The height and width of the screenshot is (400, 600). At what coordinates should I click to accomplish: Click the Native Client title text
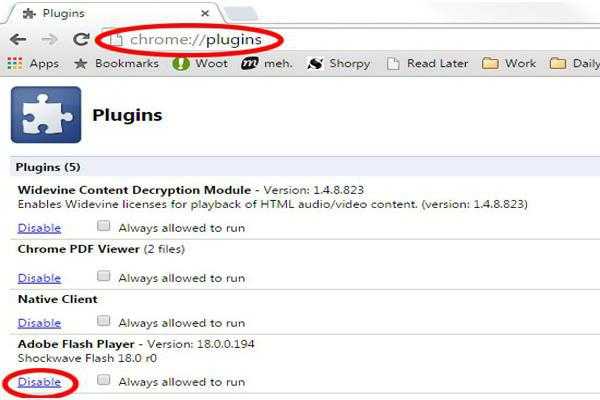(57, 299)
